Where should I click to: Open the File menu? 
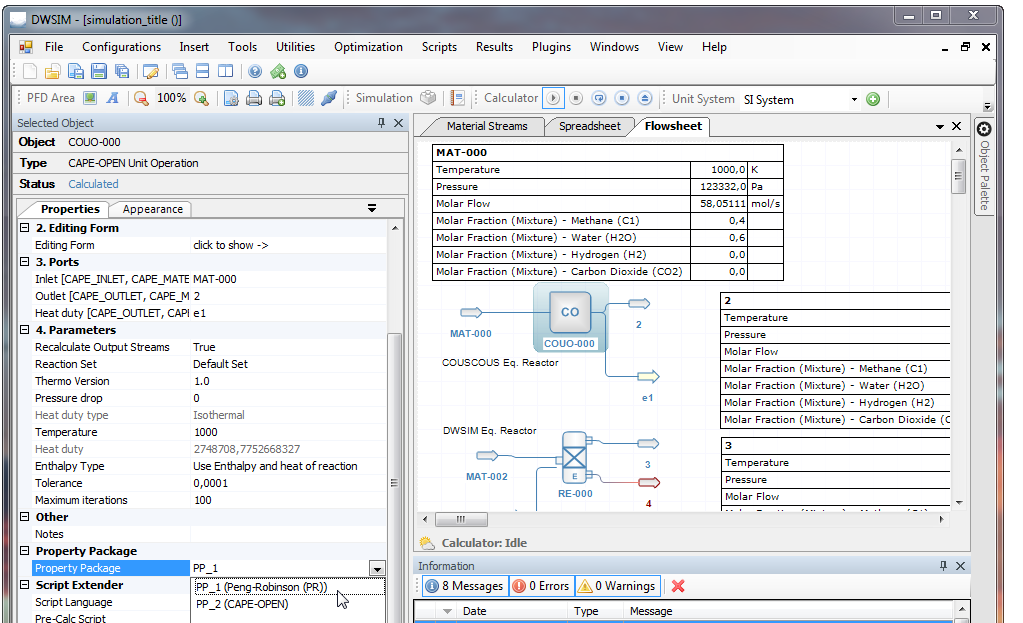tap(53, 47)
